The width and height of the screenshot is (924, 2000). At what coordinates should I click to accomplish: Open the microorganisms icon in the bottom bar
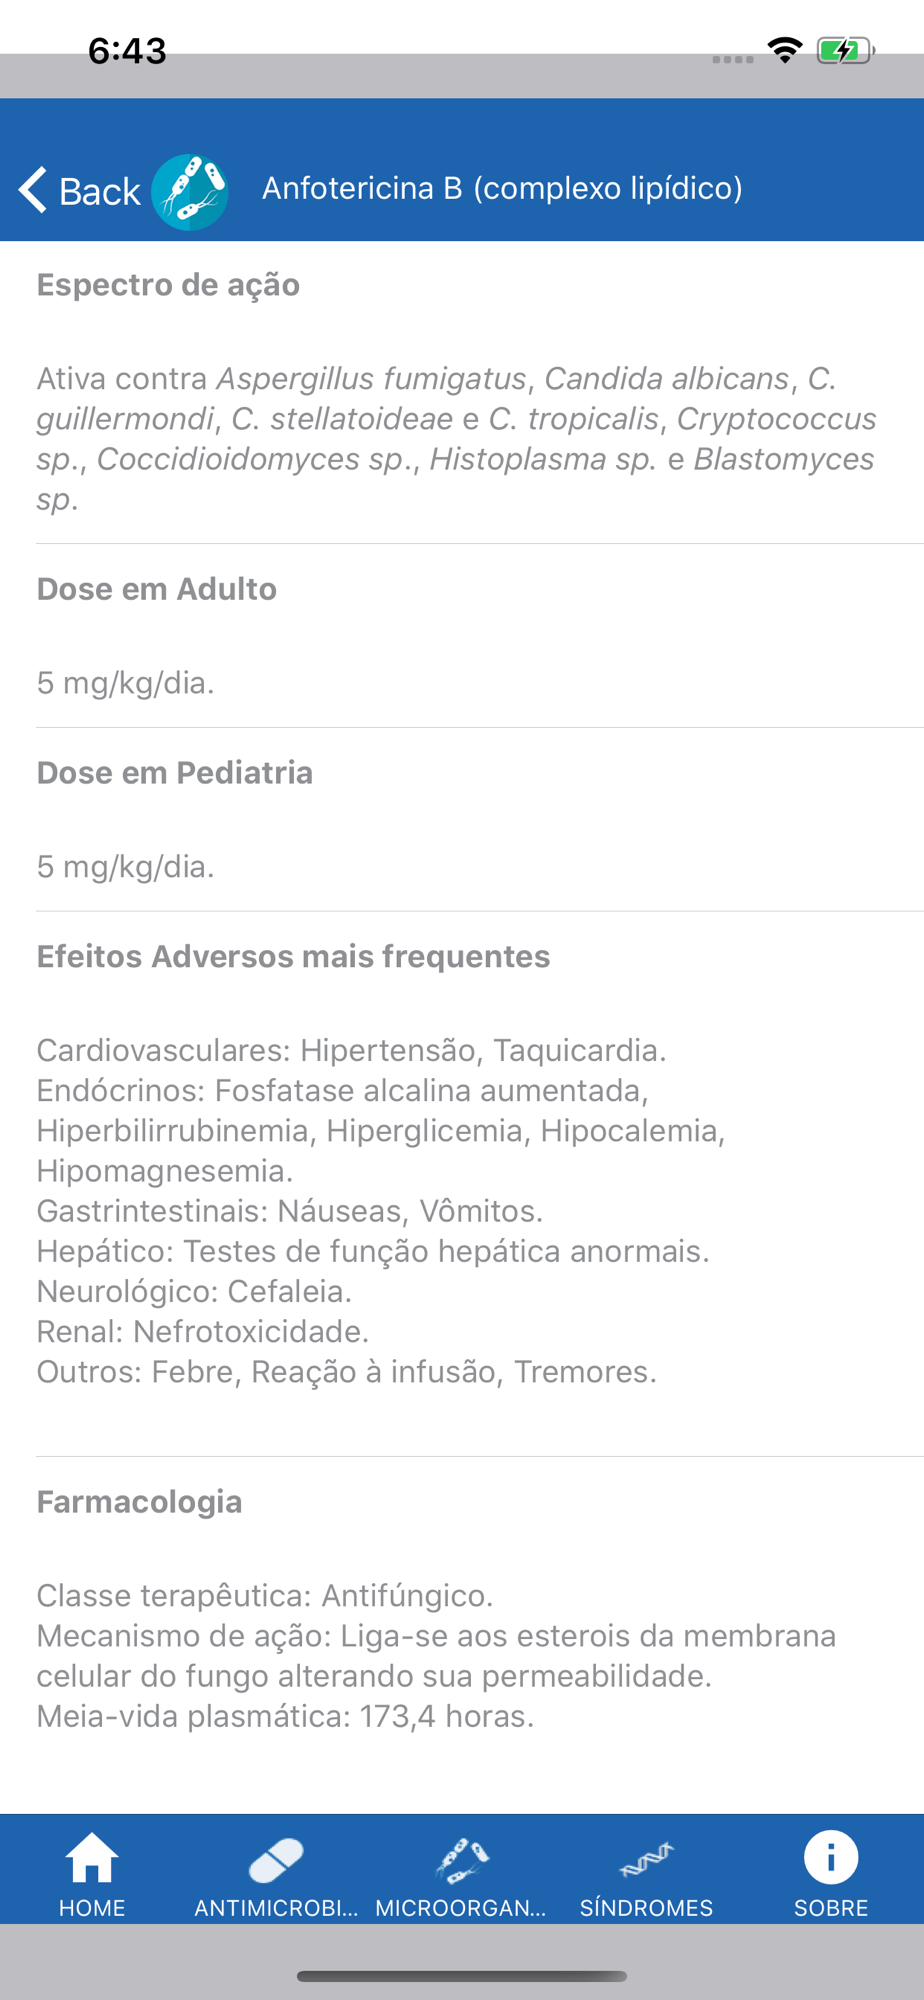click(x=461, y=1860)
